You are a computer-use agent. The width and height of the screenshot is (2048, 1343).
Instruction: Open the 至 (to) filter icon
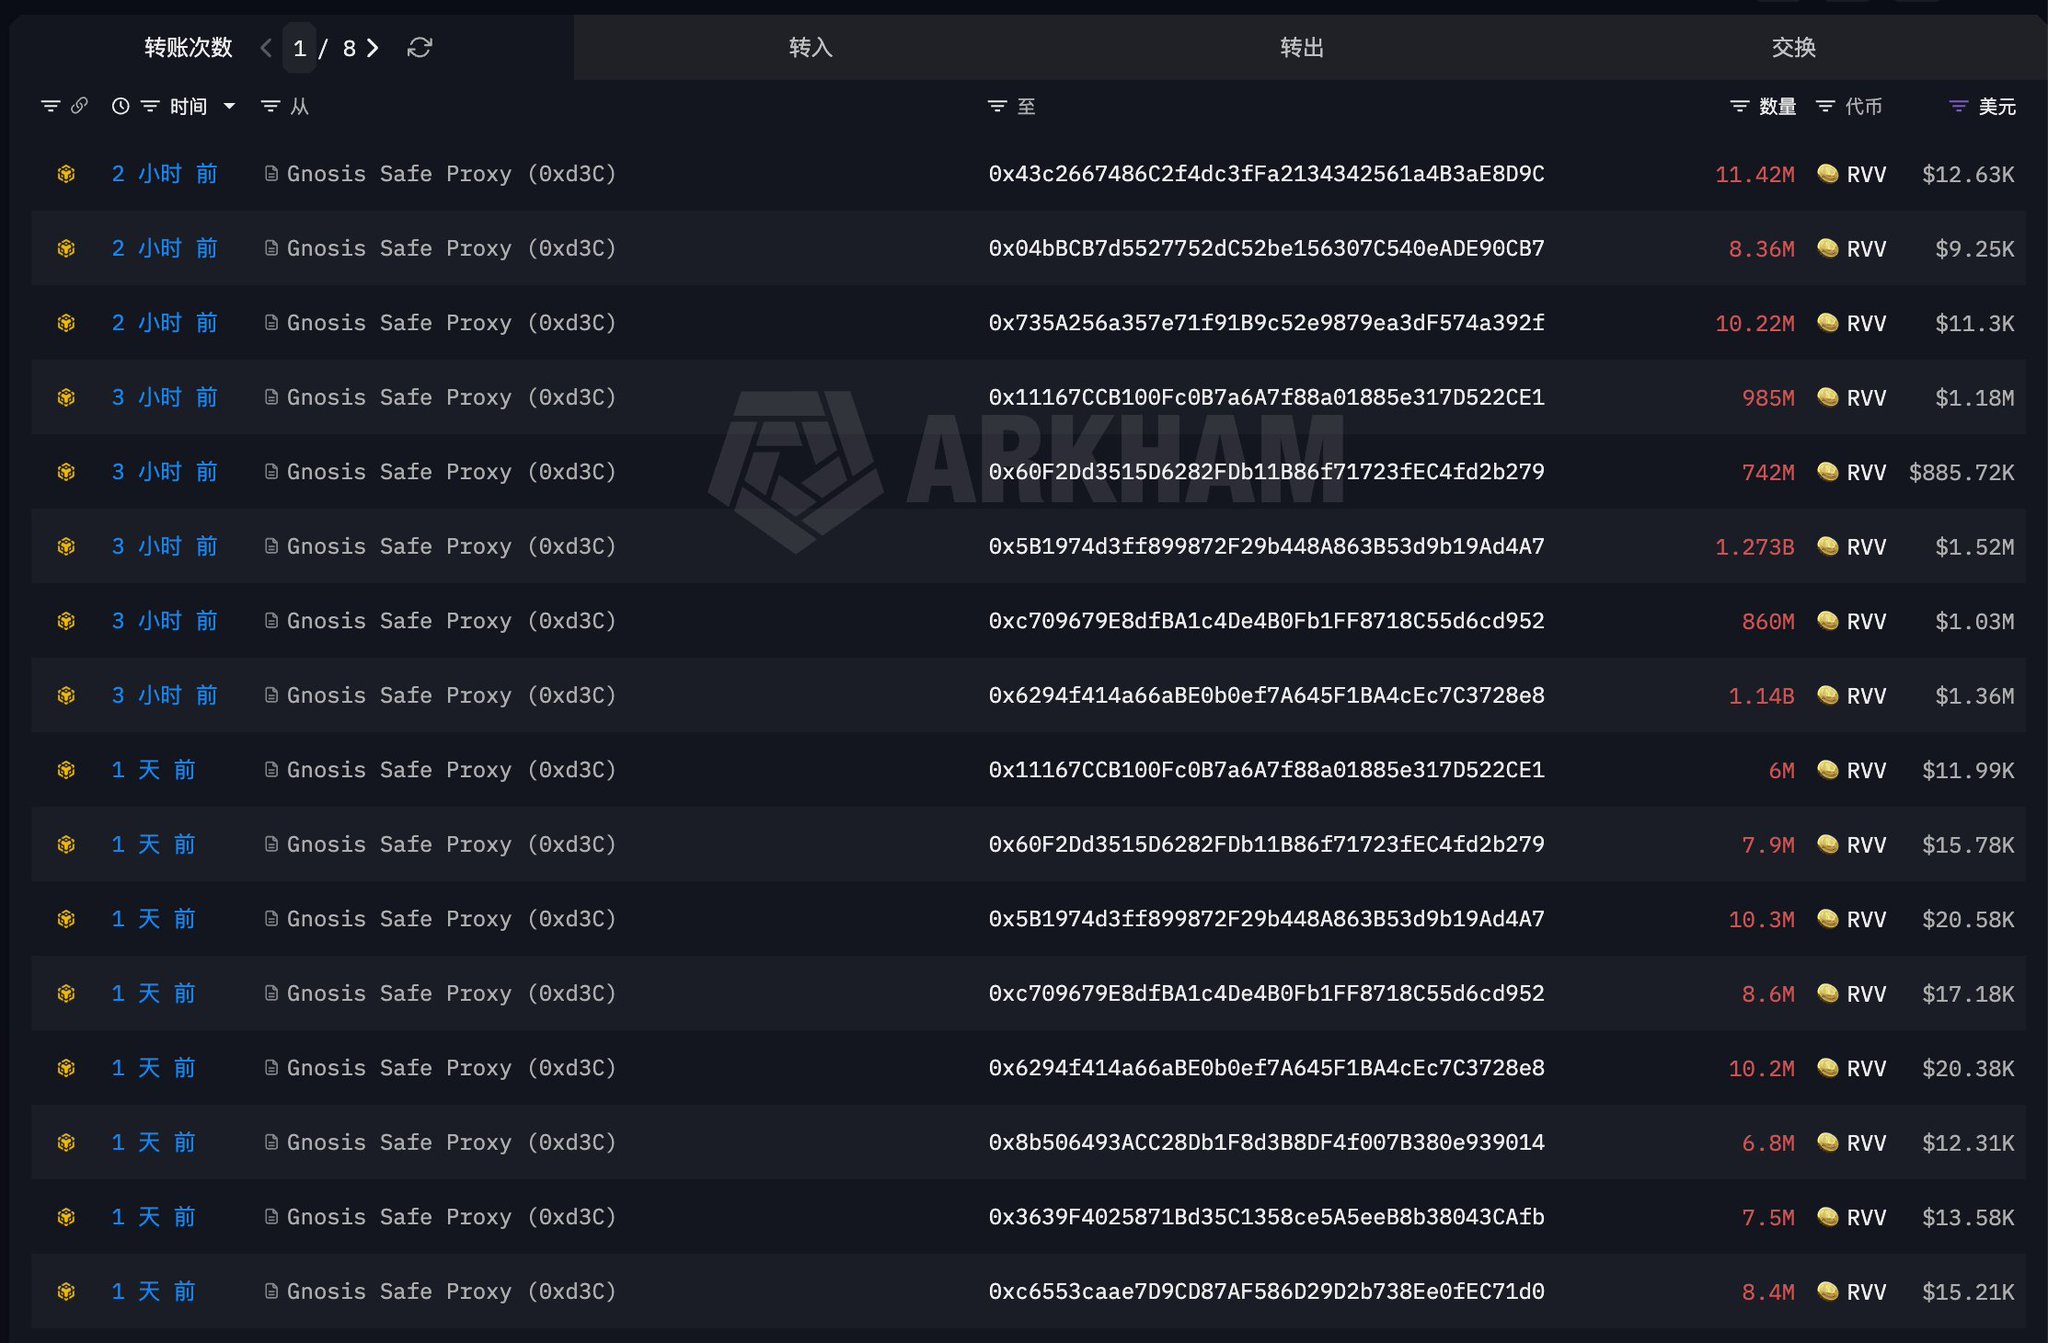pyautogui.click(x=996, y=106)
